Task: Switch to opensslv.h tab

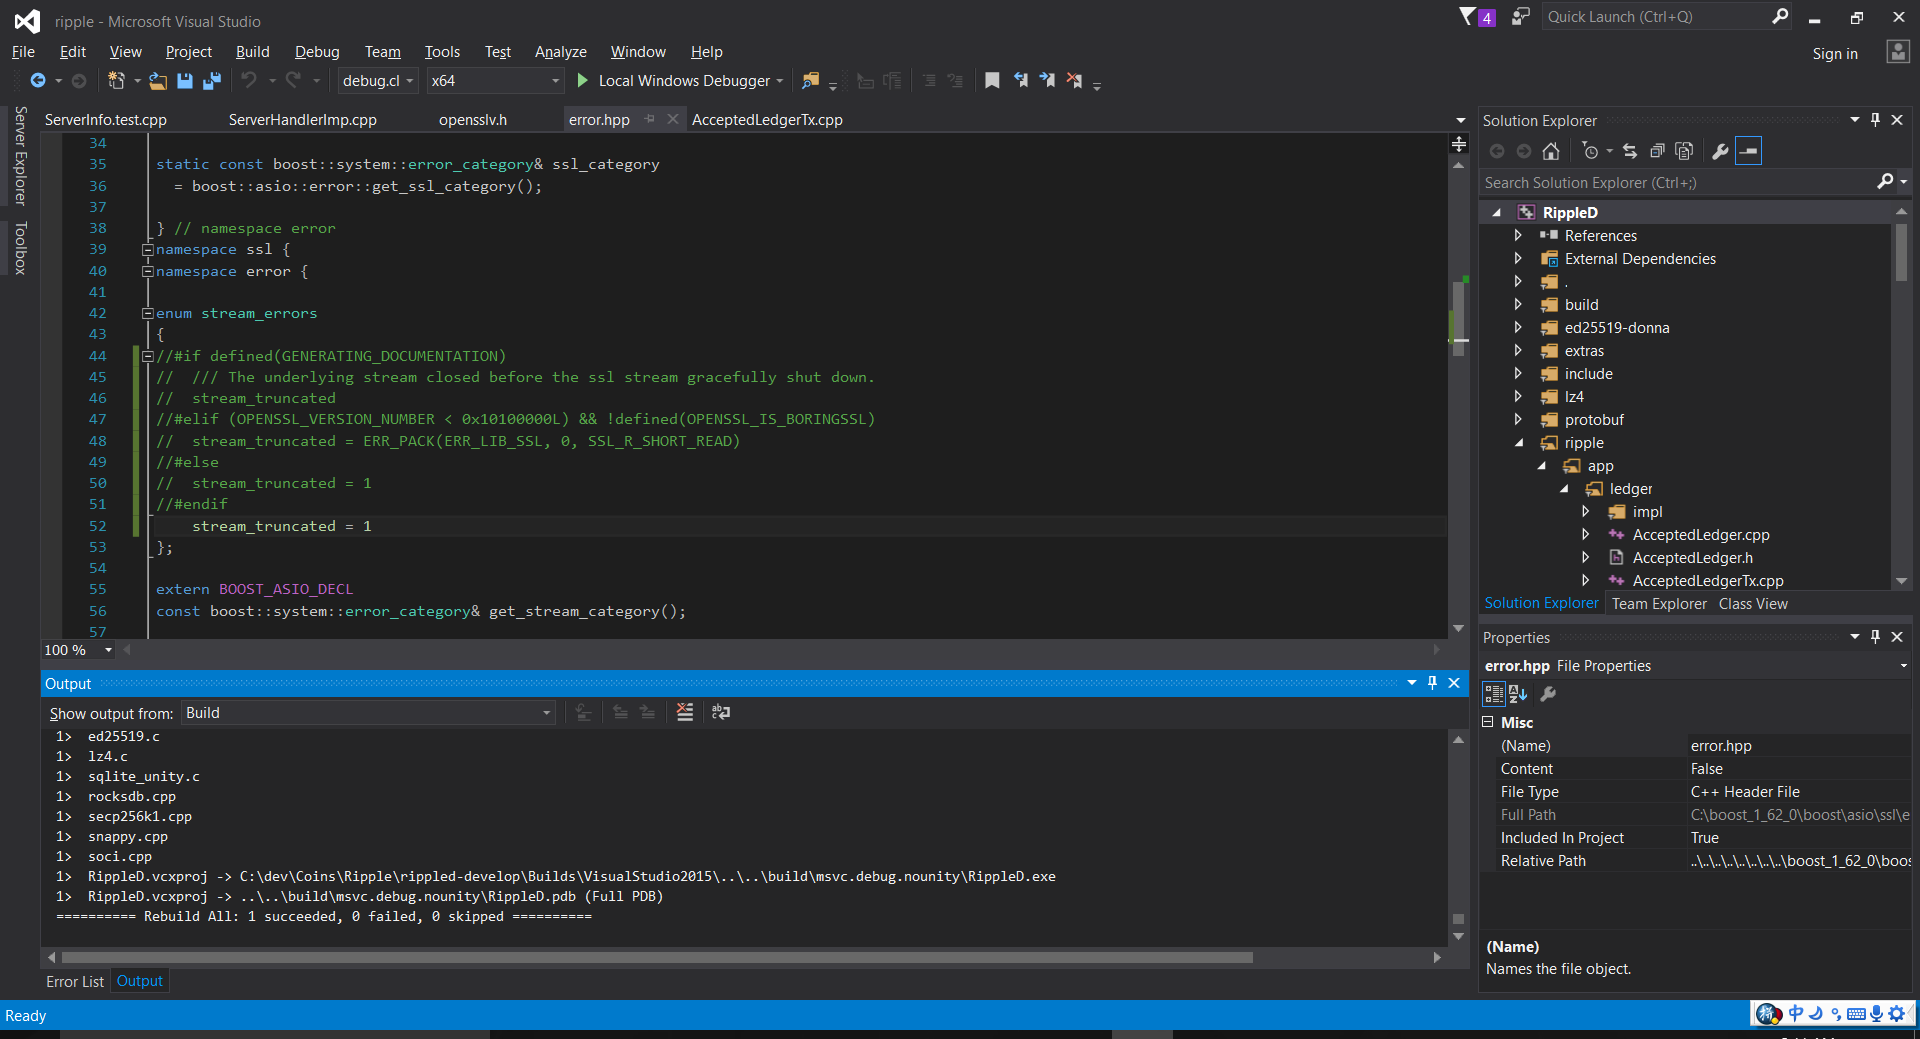Action: [x=473, y=120]
